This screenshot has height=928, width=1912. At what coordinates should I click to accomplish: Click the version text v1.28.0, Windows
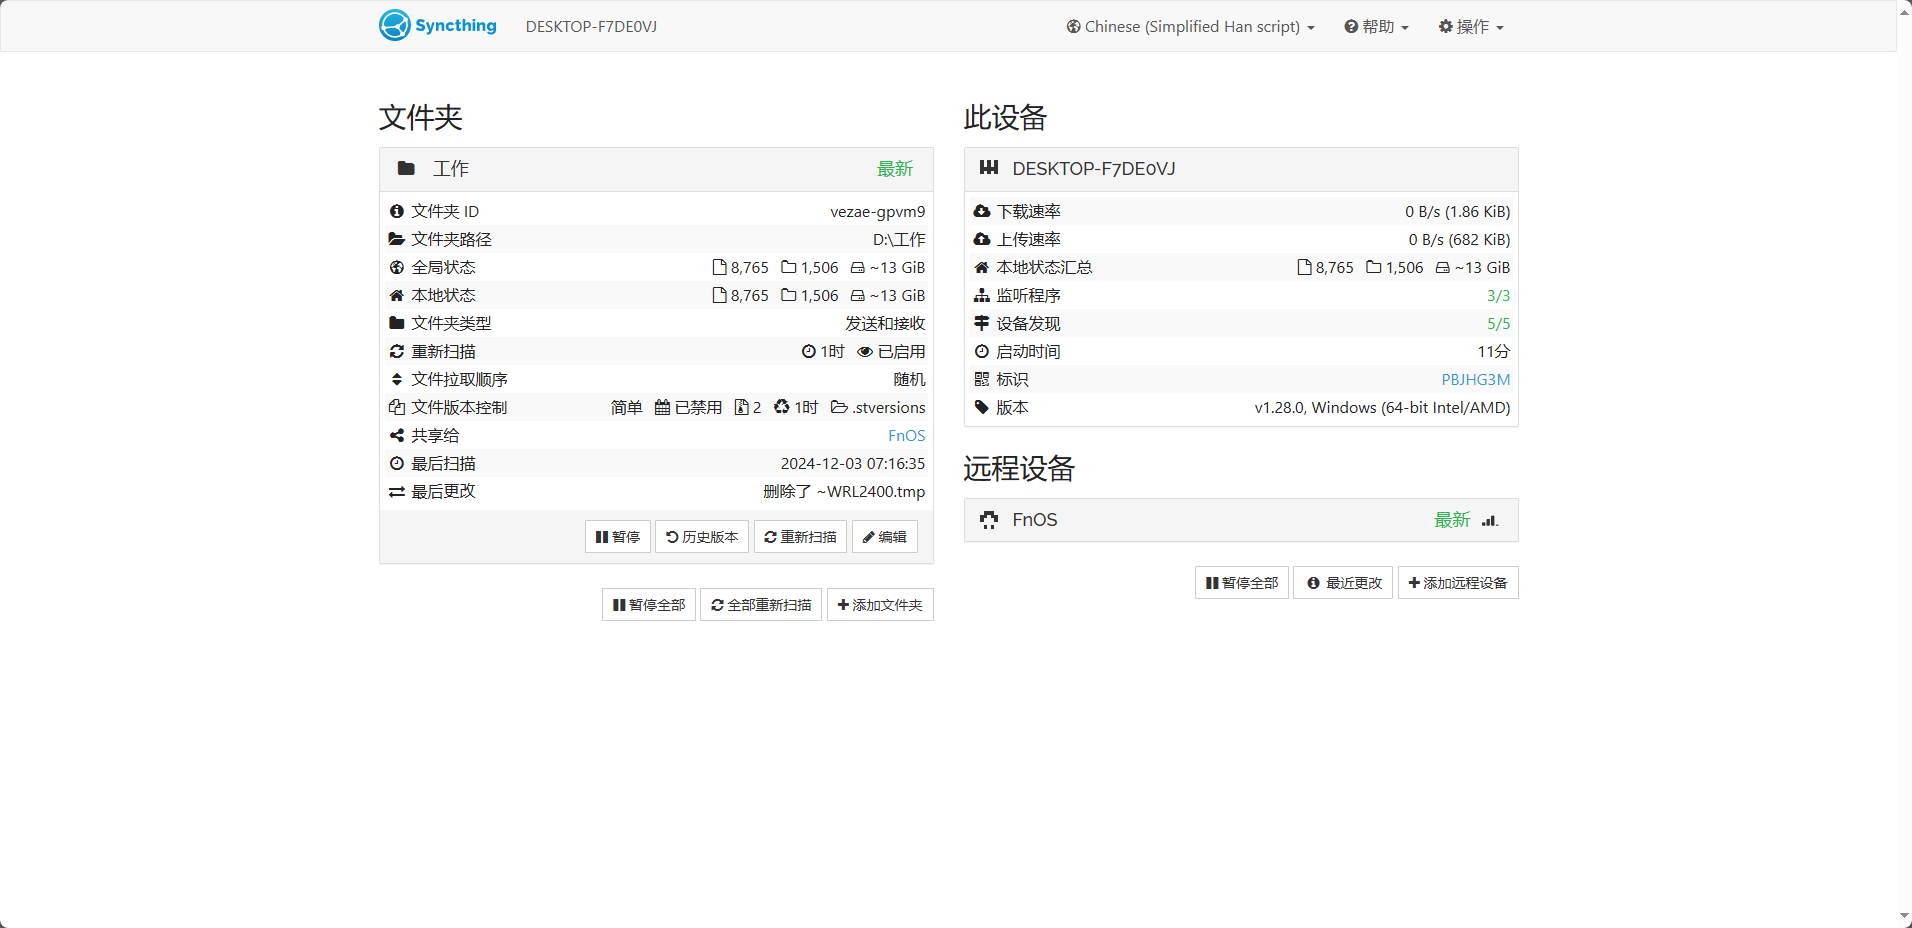[1382, 407]
